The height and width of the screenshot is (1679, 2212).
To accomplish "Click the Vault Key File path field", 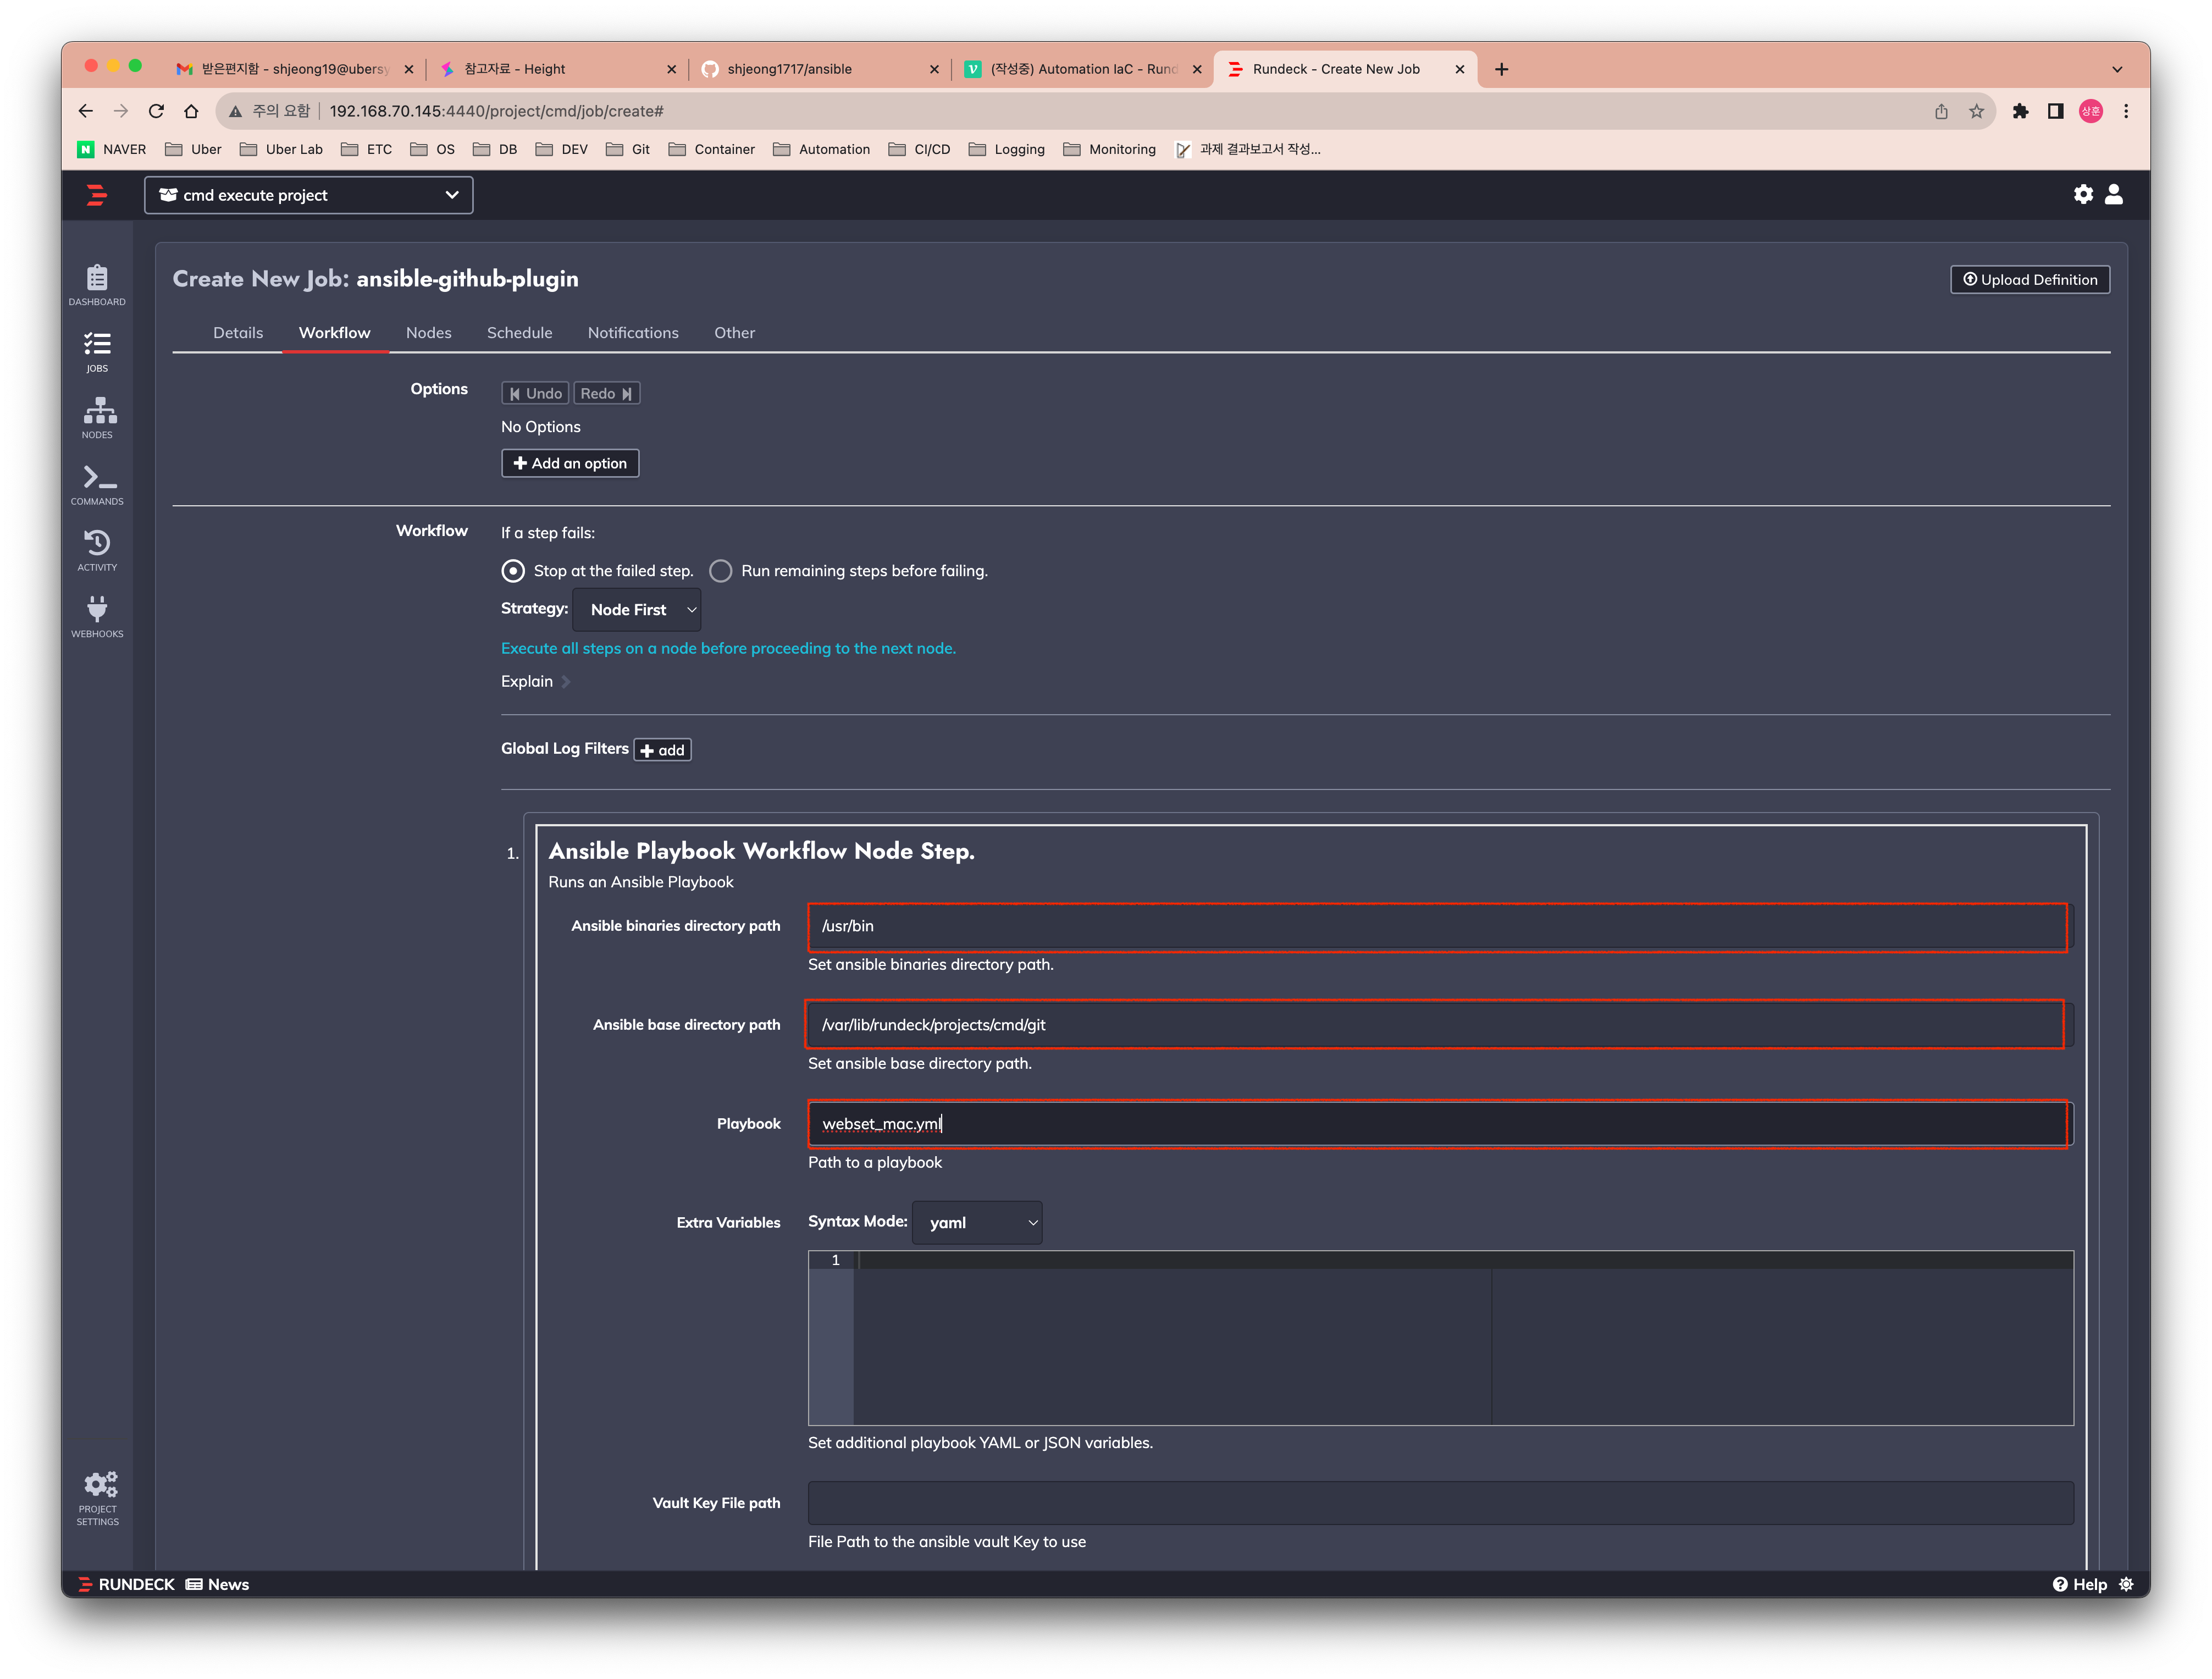I will [x=1440, y=1503].
